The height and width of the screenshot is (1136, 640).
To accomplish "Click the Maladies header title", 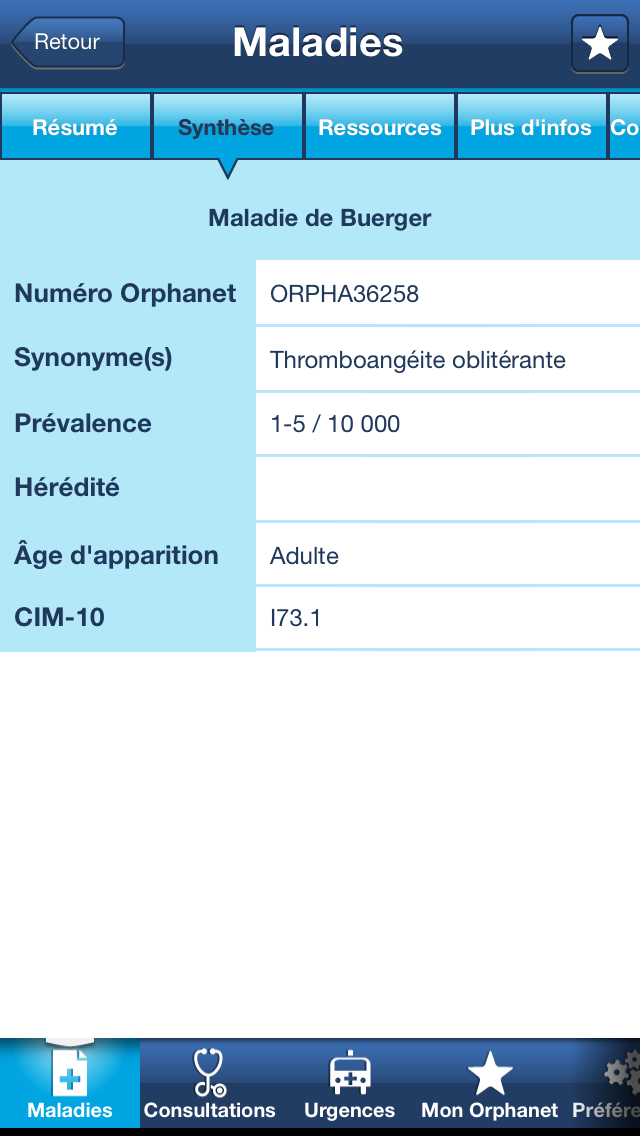I will point(318,43).
